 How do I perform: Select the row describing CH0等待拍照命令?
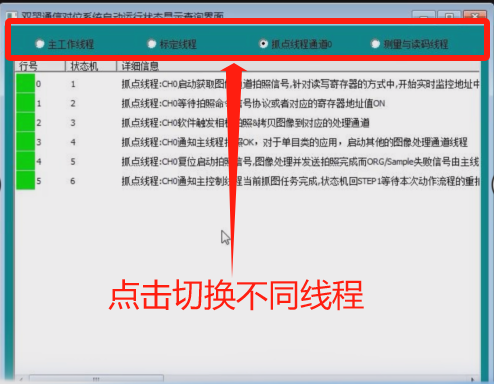tap(247, 103)
